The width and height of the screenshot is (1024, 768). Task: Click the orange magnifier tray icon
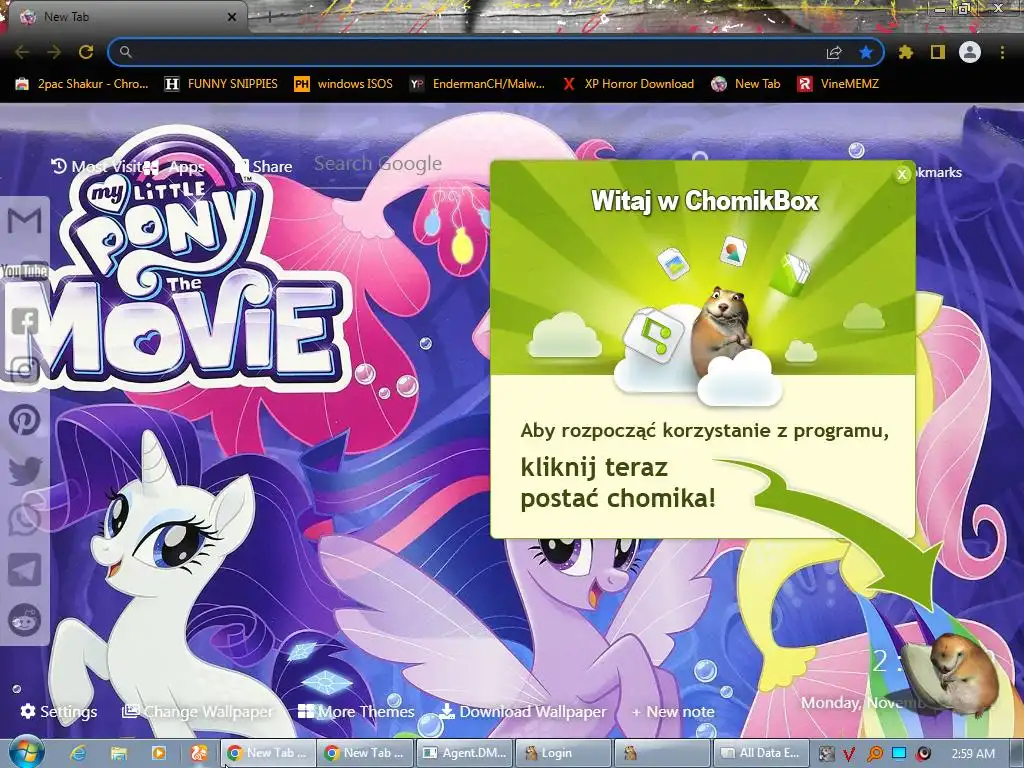tap(874, 754)
